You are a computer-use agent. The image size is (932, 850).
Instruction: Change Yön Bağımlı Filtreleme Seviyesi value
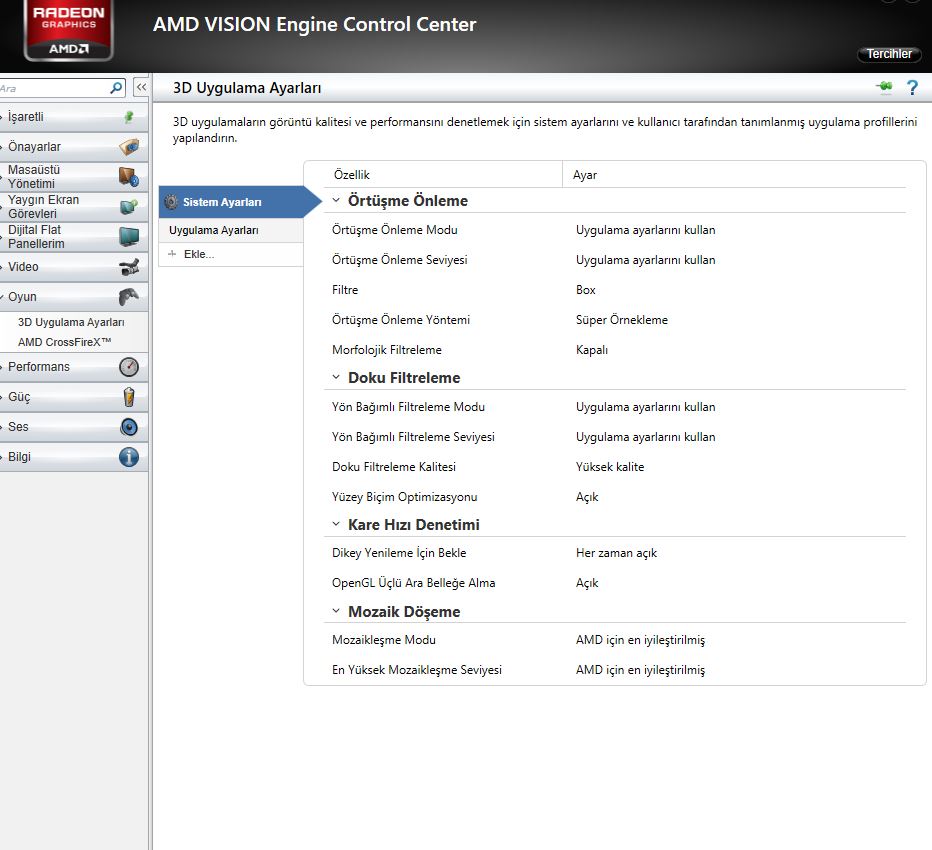[x=646, y=437]
